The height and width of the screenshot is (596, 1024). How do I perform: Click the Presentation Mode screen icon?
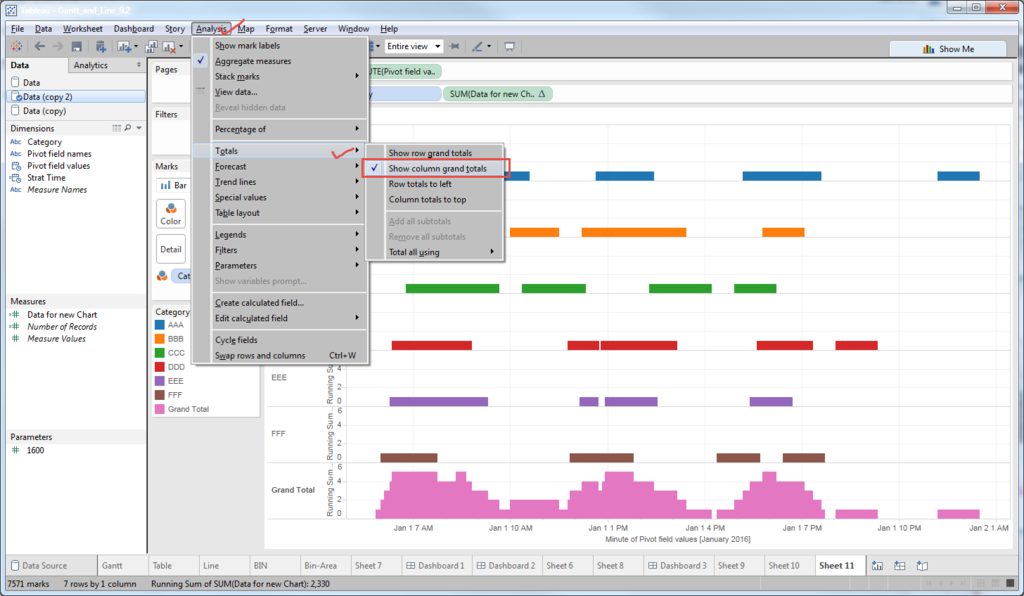(509, 46)
